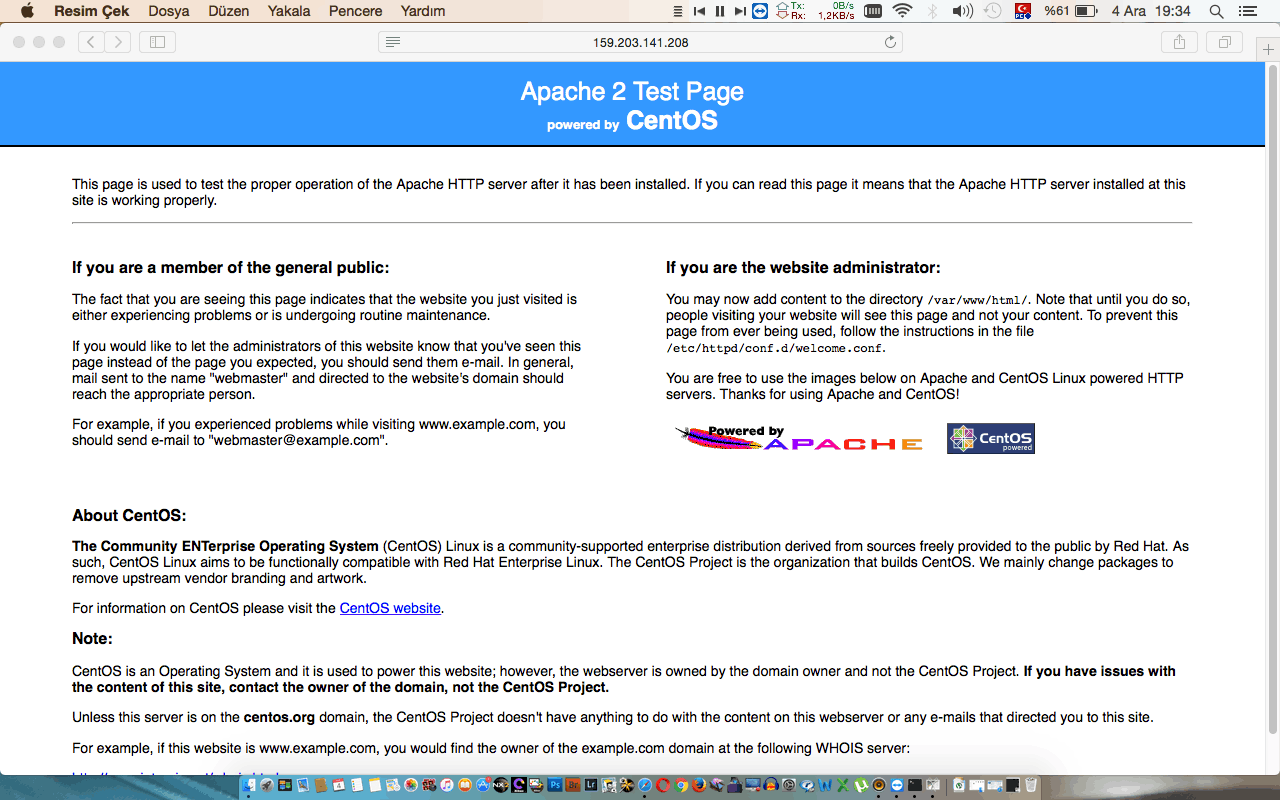Screen dimensions: 1280x800
Task: Open the Apple menu
Action: pyautogui.click(x=27, y=11)
